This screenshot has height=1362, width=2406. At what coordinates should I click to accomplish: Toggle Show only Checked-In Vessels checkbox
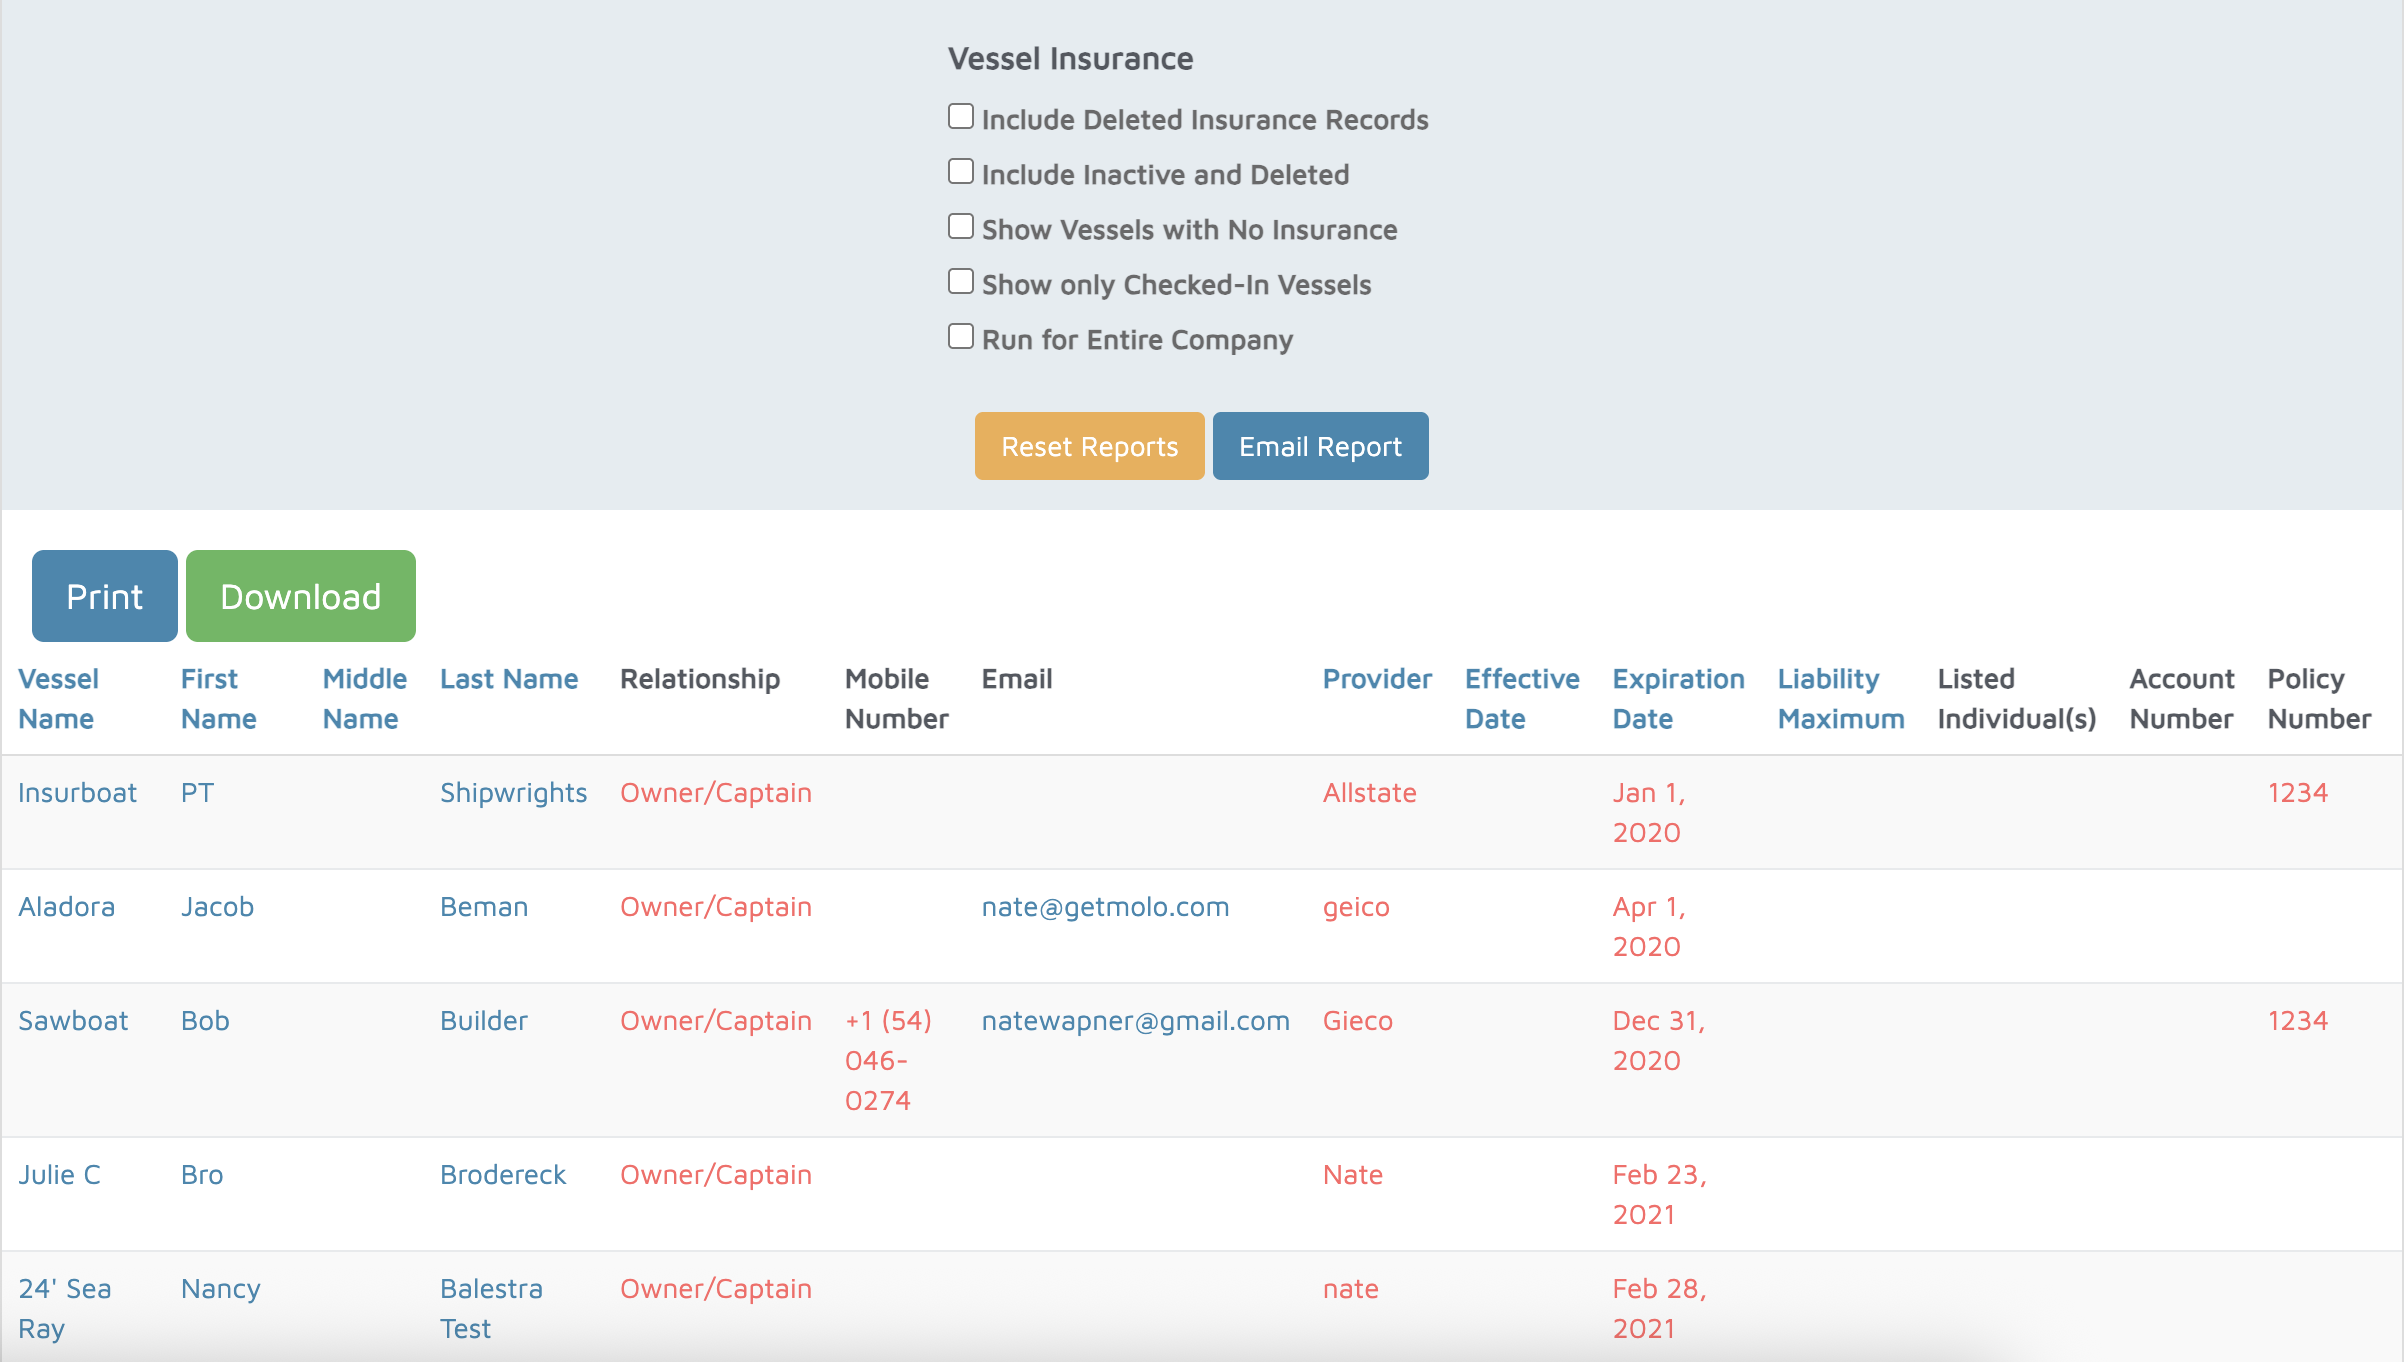(960, 282)
